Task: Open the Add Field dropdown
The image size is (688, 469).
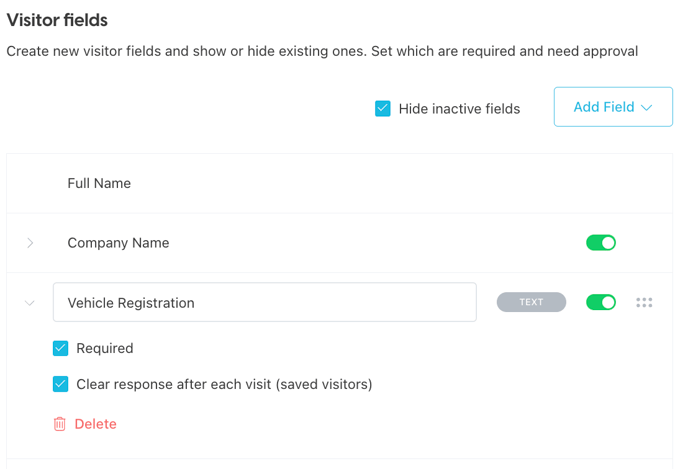Action: tap(612, 107)
